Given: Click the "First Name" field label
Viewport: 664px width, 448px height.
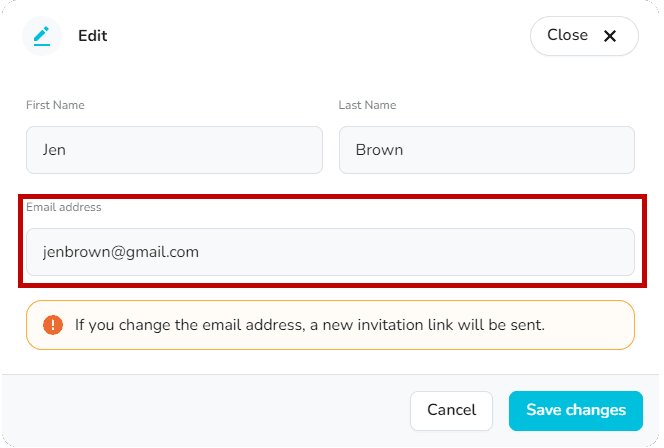Looking at the screenshot, I should (x=55, y=105).
